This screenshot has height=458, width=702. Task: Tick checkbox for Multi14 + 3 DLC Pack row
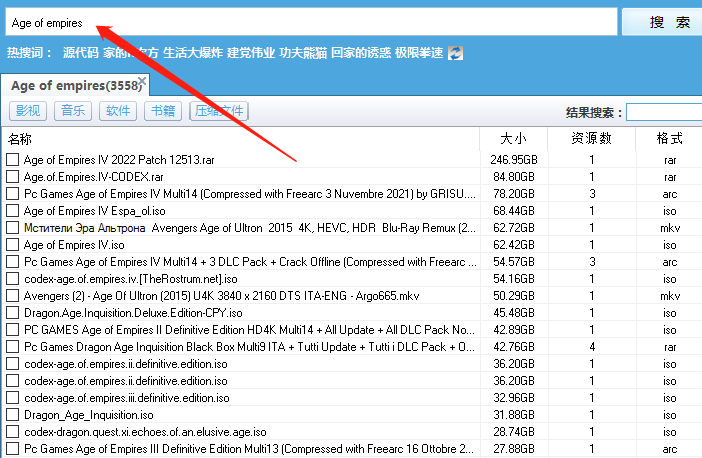coord(13,261)
